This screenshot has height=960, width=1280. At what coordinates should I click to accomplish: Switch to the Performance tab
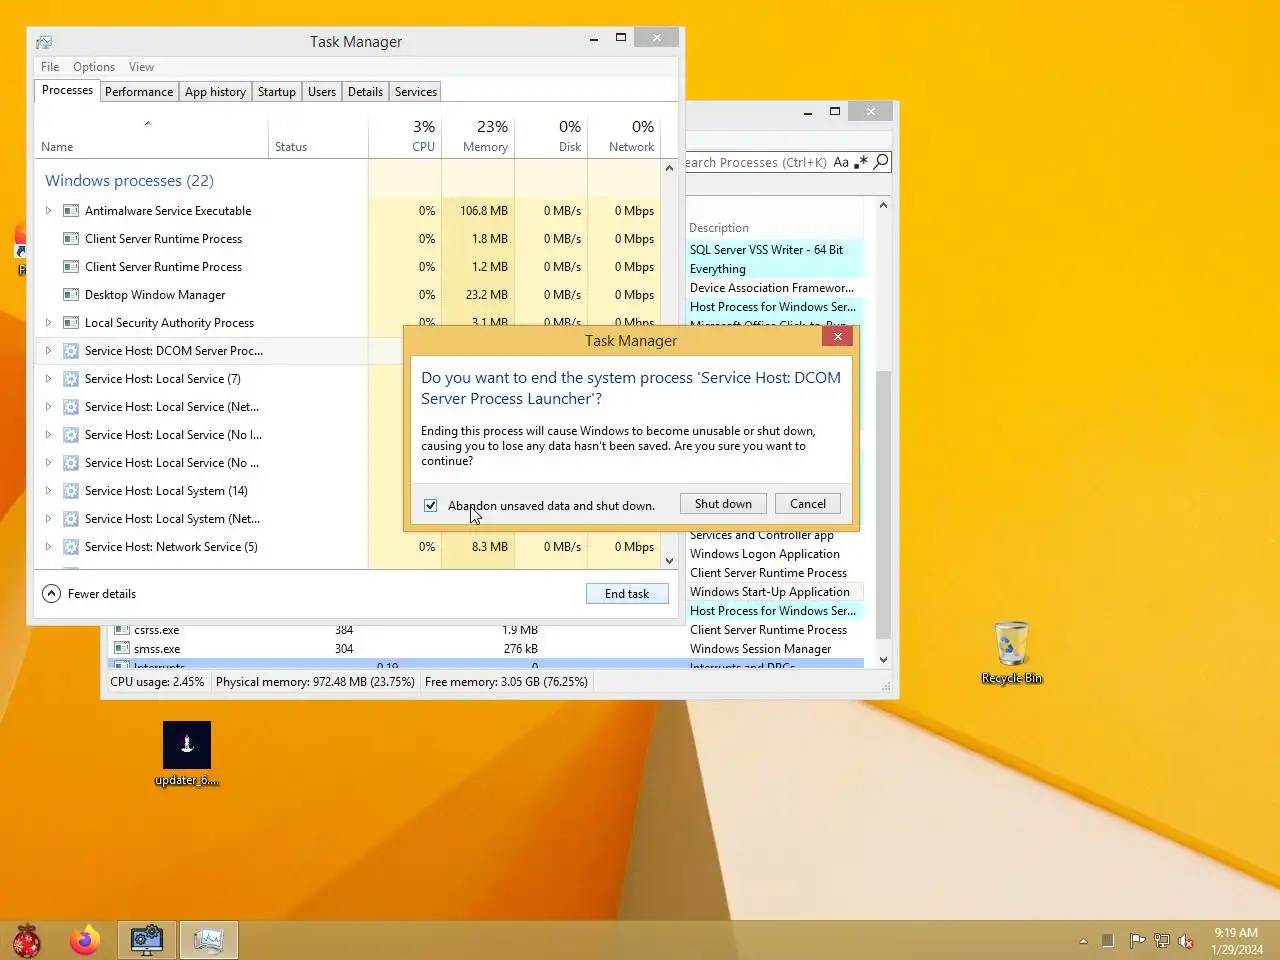pyautogui.click(x=139, y=92)
